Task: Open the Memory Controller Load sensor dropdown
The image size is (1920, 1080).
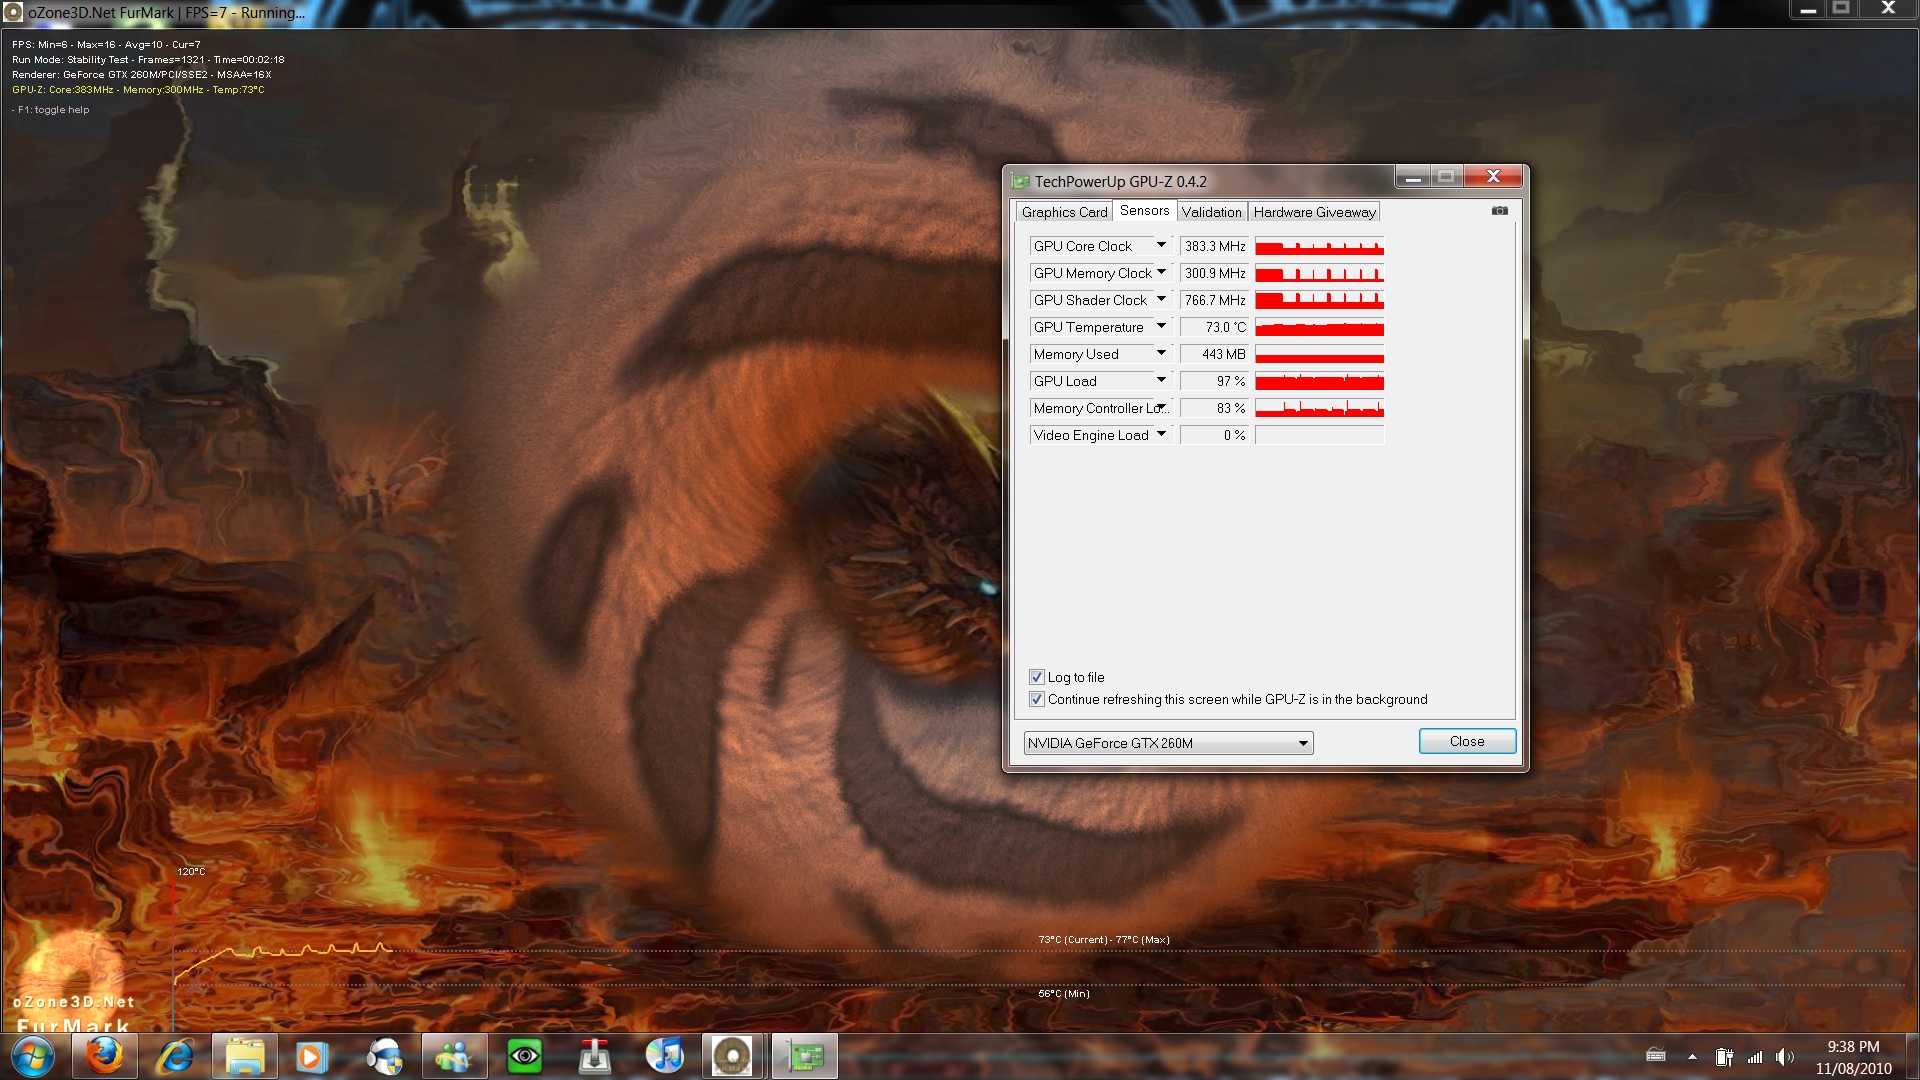Action: (x=1161, y=407)
